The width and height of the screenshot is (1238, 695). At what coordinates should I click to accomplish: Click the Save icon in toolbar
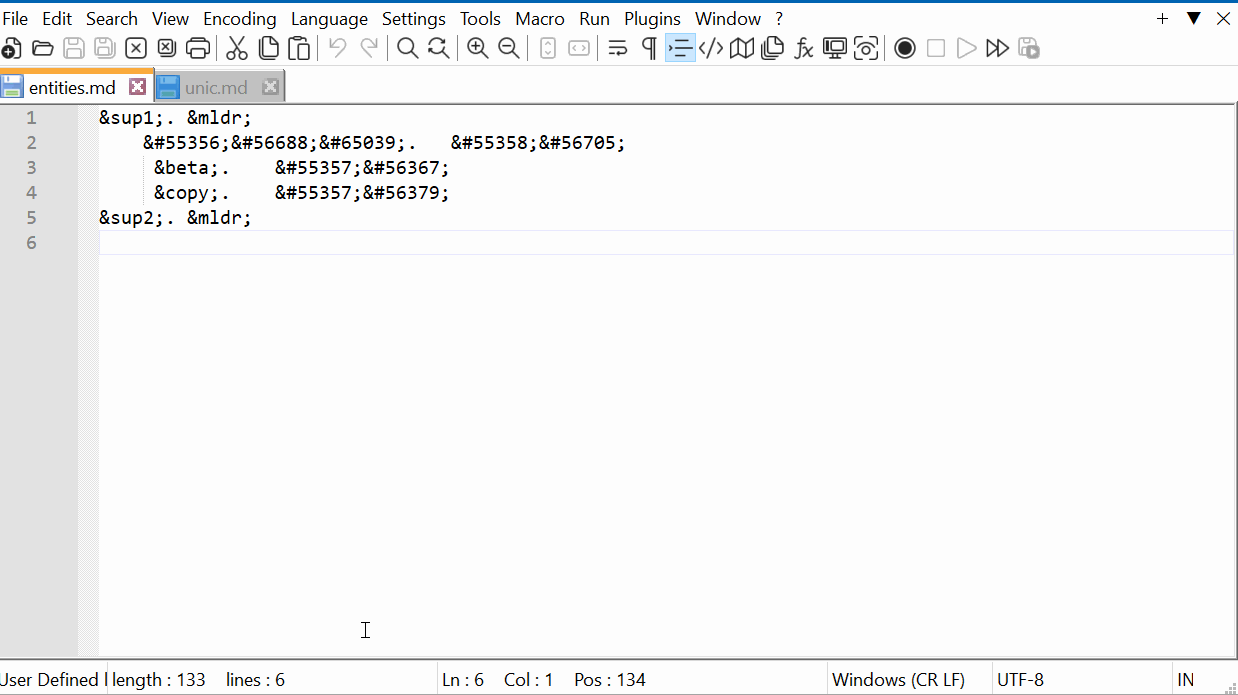(74, 48)
